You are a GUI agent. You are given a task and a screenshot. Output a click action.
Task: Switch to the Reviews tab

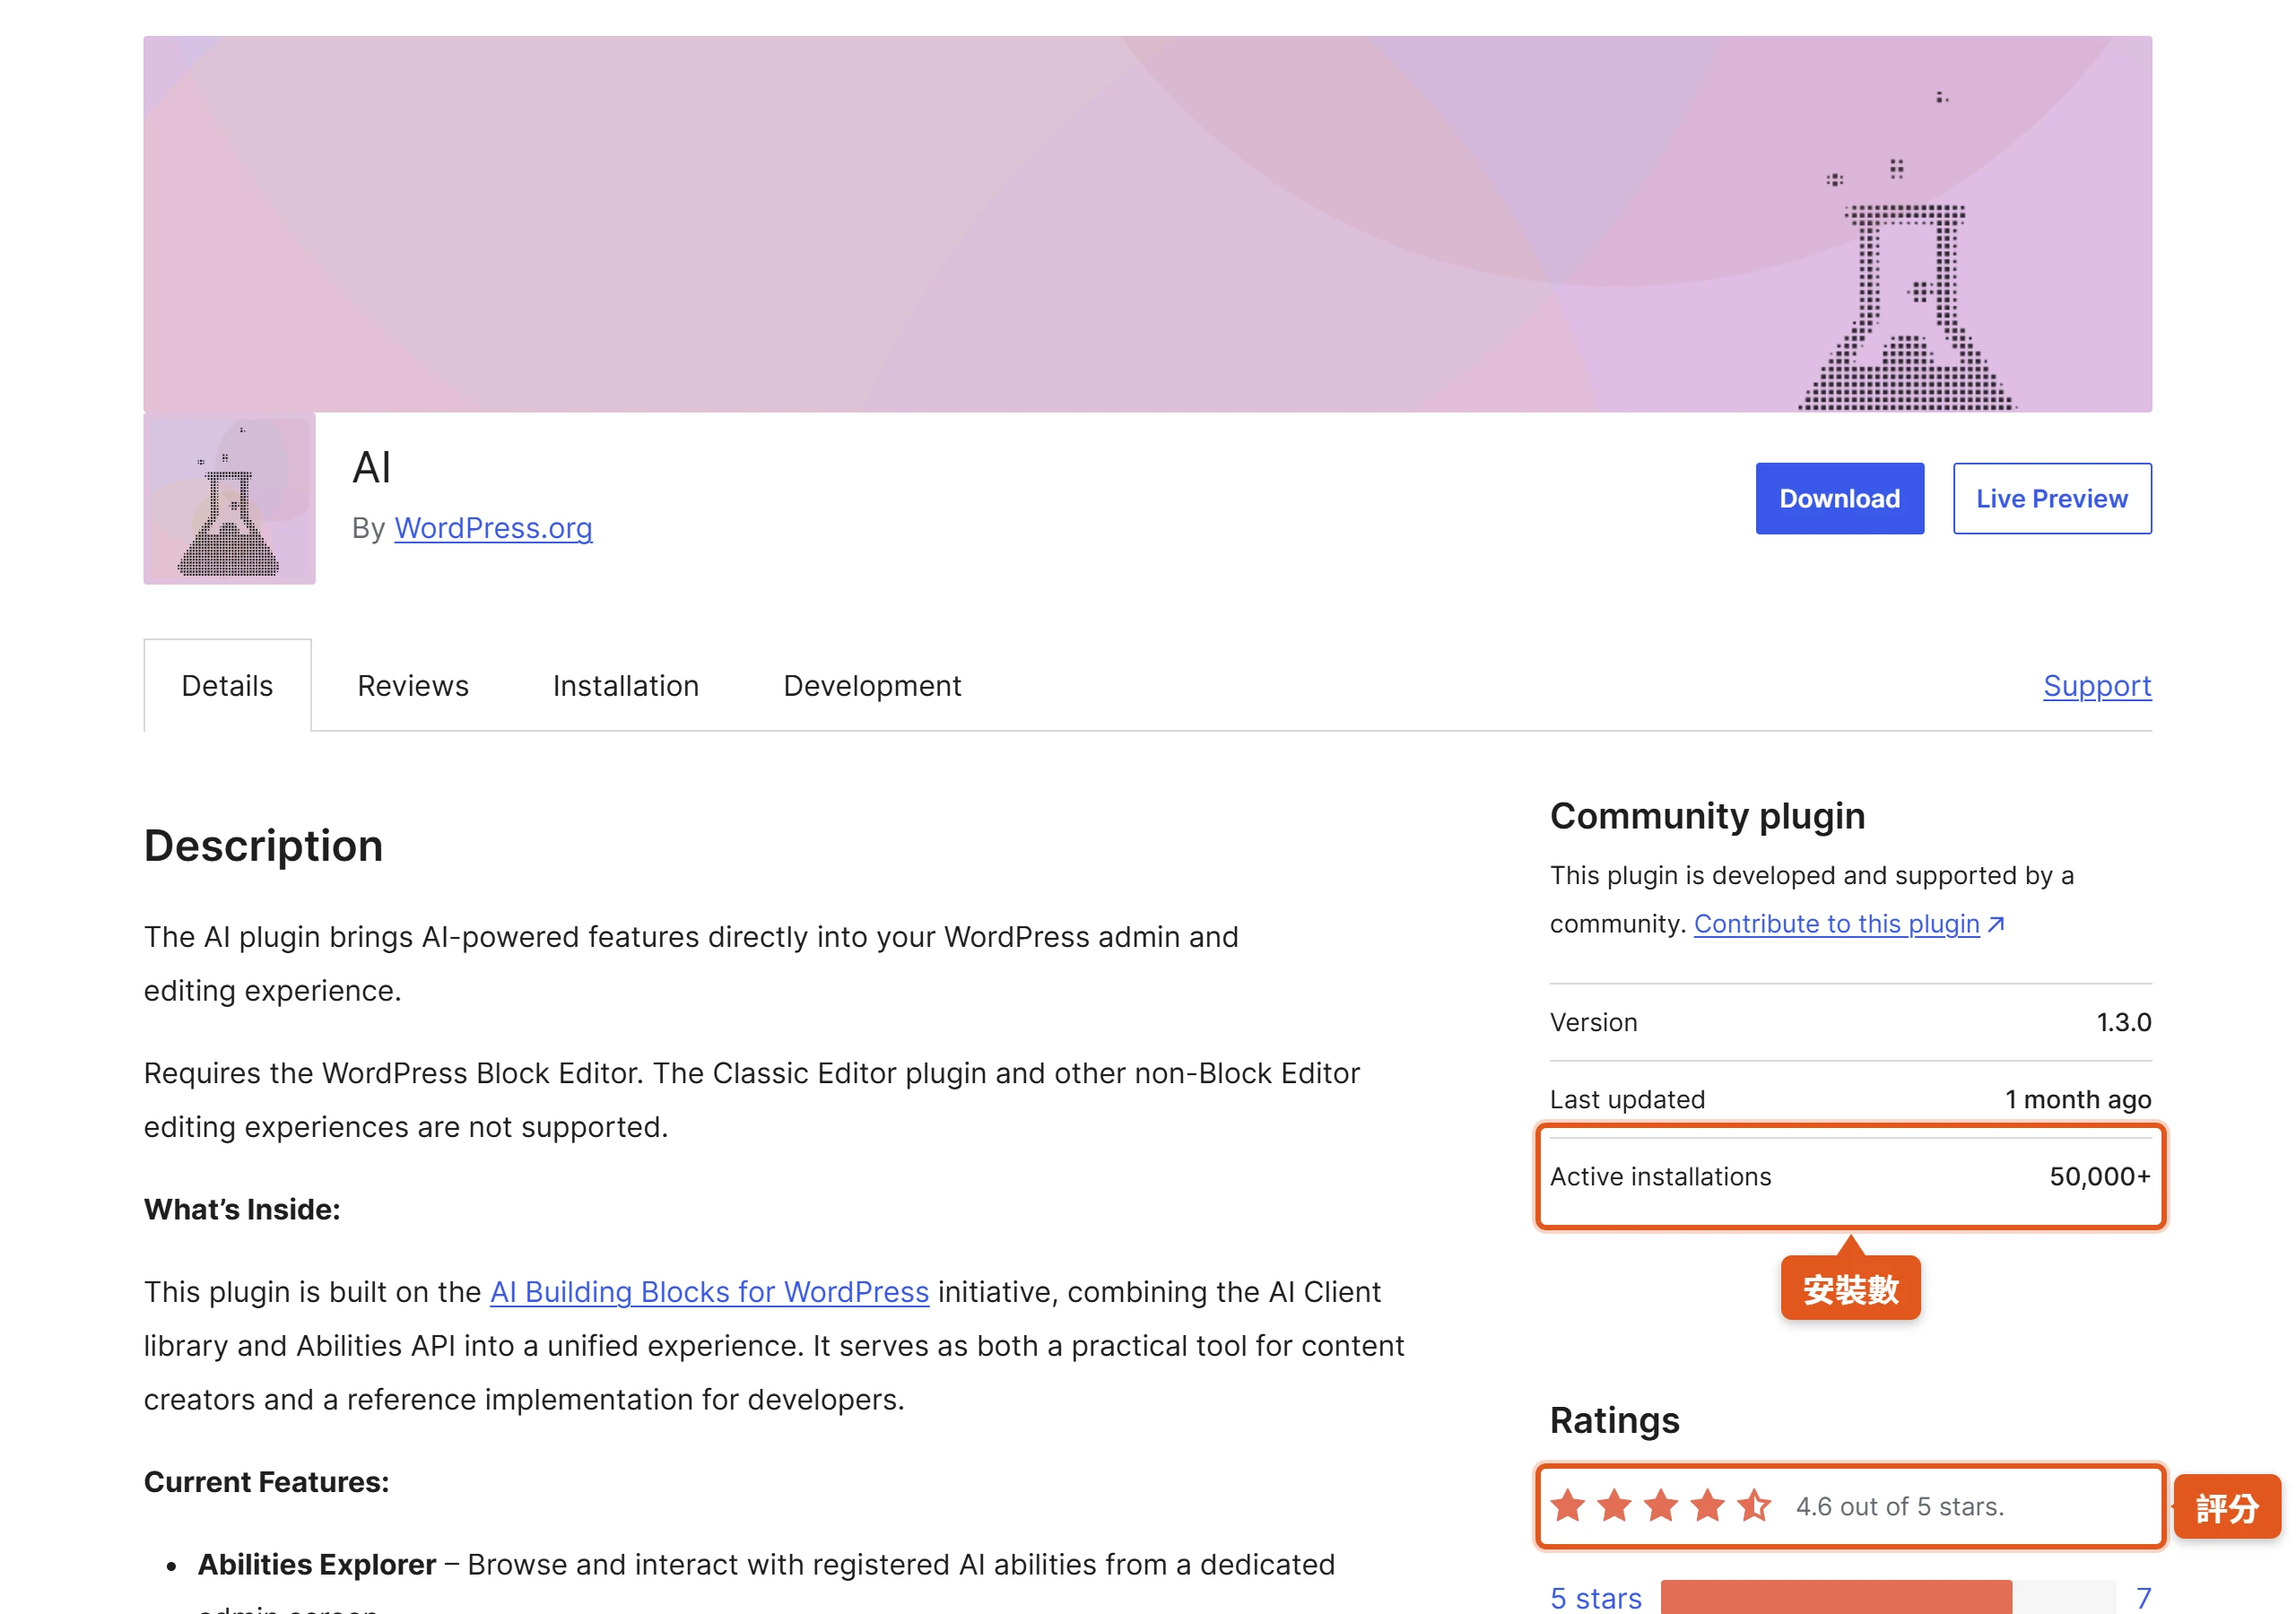click(413, 686)
